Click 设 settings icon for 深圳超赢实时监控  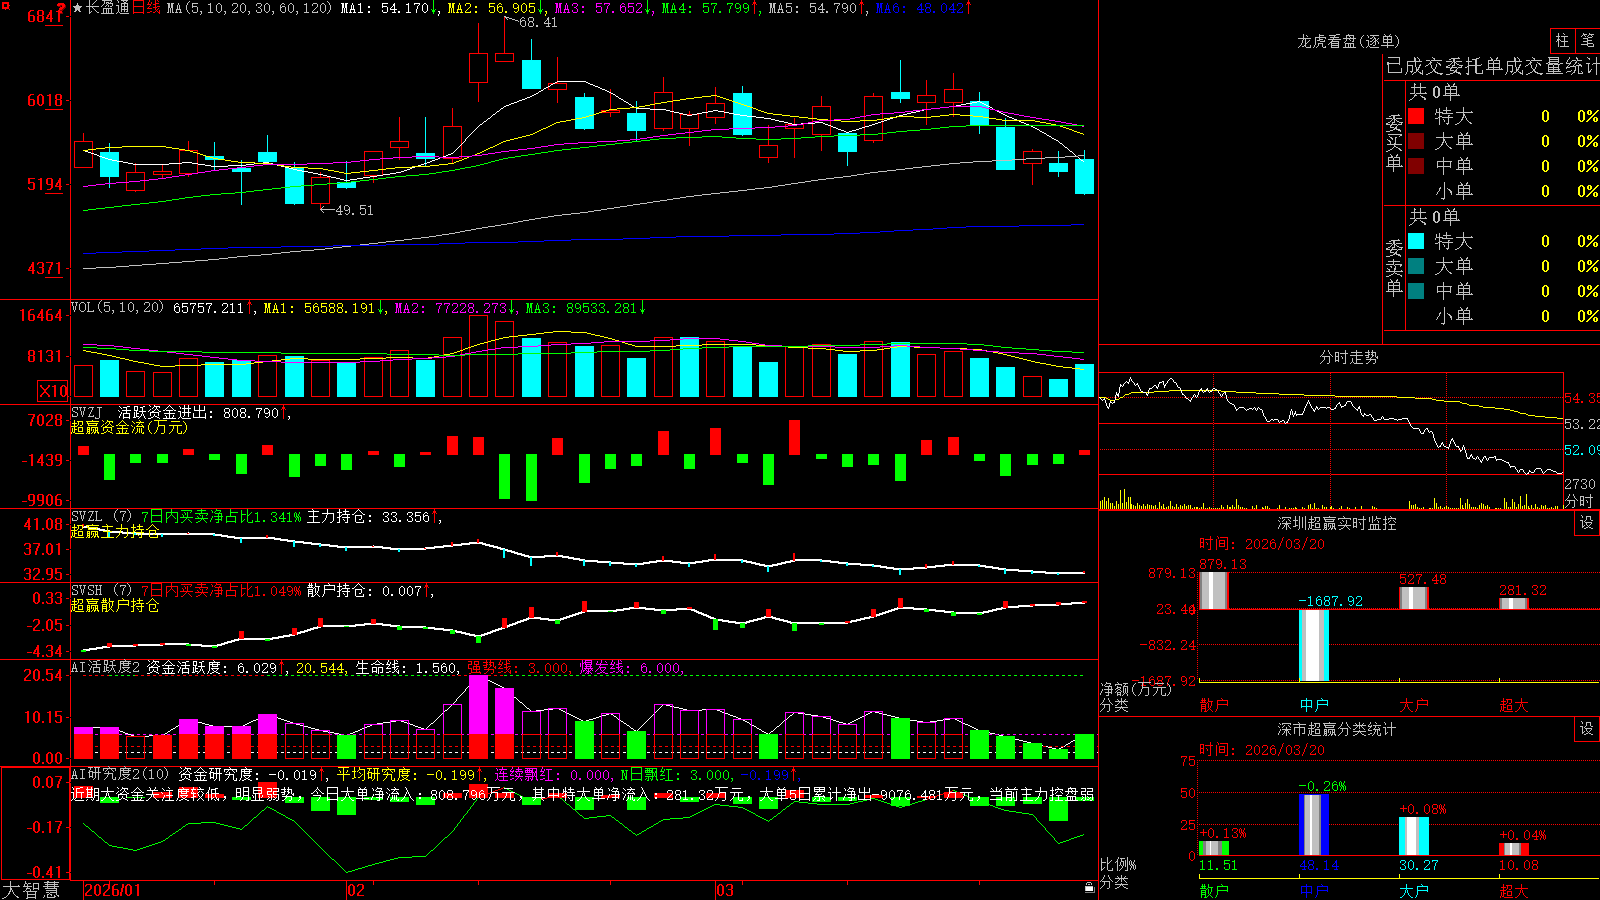click(x=1587, y=524)
